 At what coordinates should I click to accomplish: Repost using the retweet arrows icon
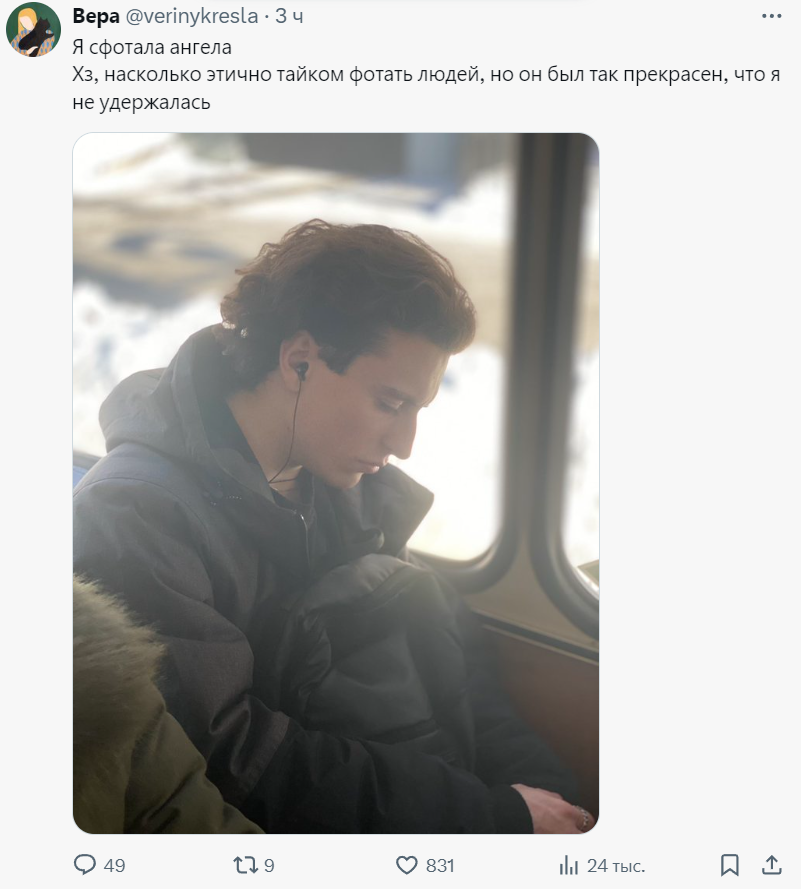point(246,865)
